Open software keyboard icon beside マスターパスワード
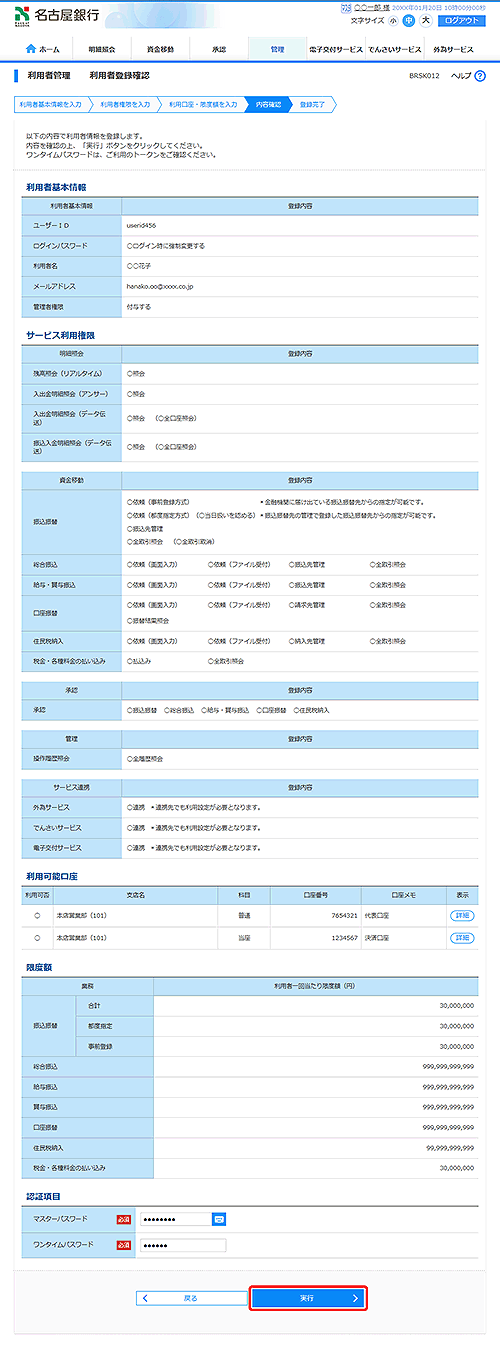Screen dimensions: 500x1353 [219, 1218]
